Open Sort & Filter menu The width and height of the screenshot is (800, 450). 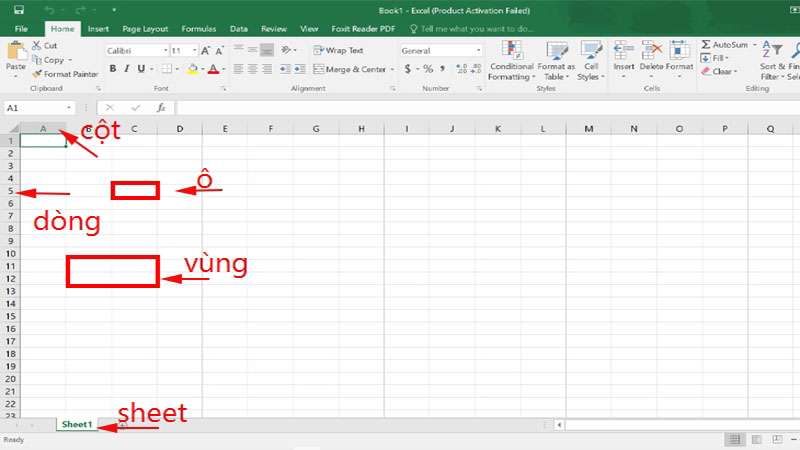tap(772, 60)
